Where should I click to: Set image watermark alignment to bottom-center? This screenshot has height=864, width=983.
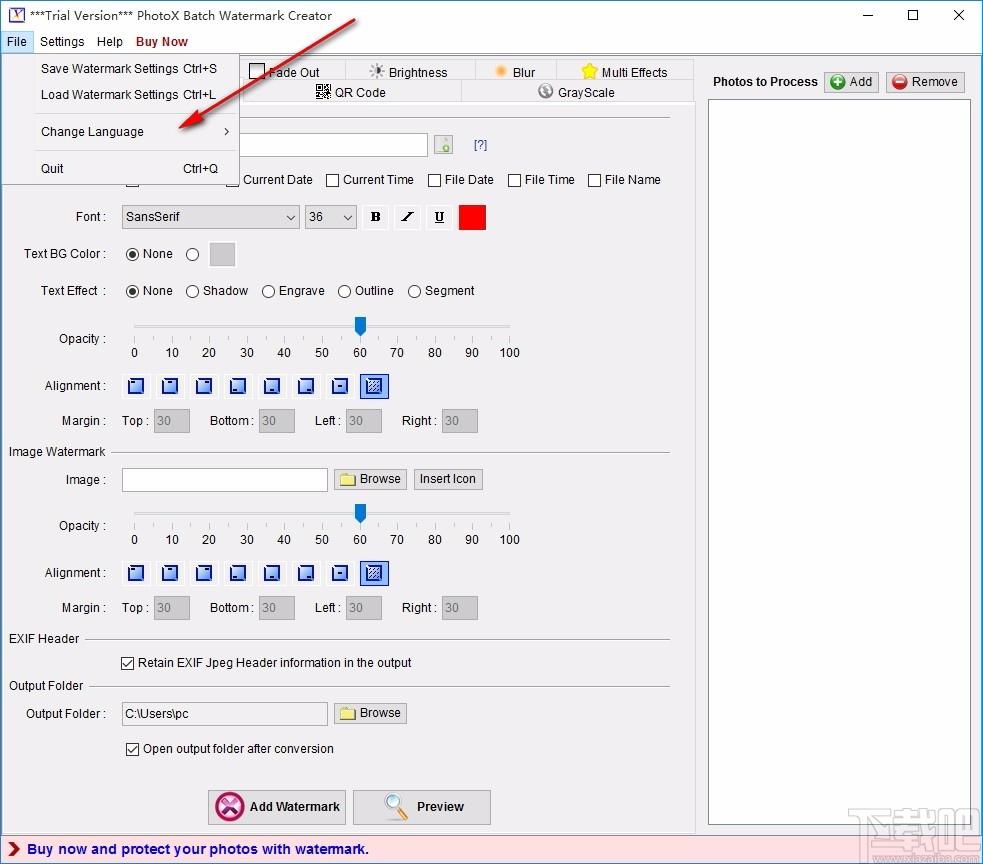pyautogui.click(x=271, y=573)
